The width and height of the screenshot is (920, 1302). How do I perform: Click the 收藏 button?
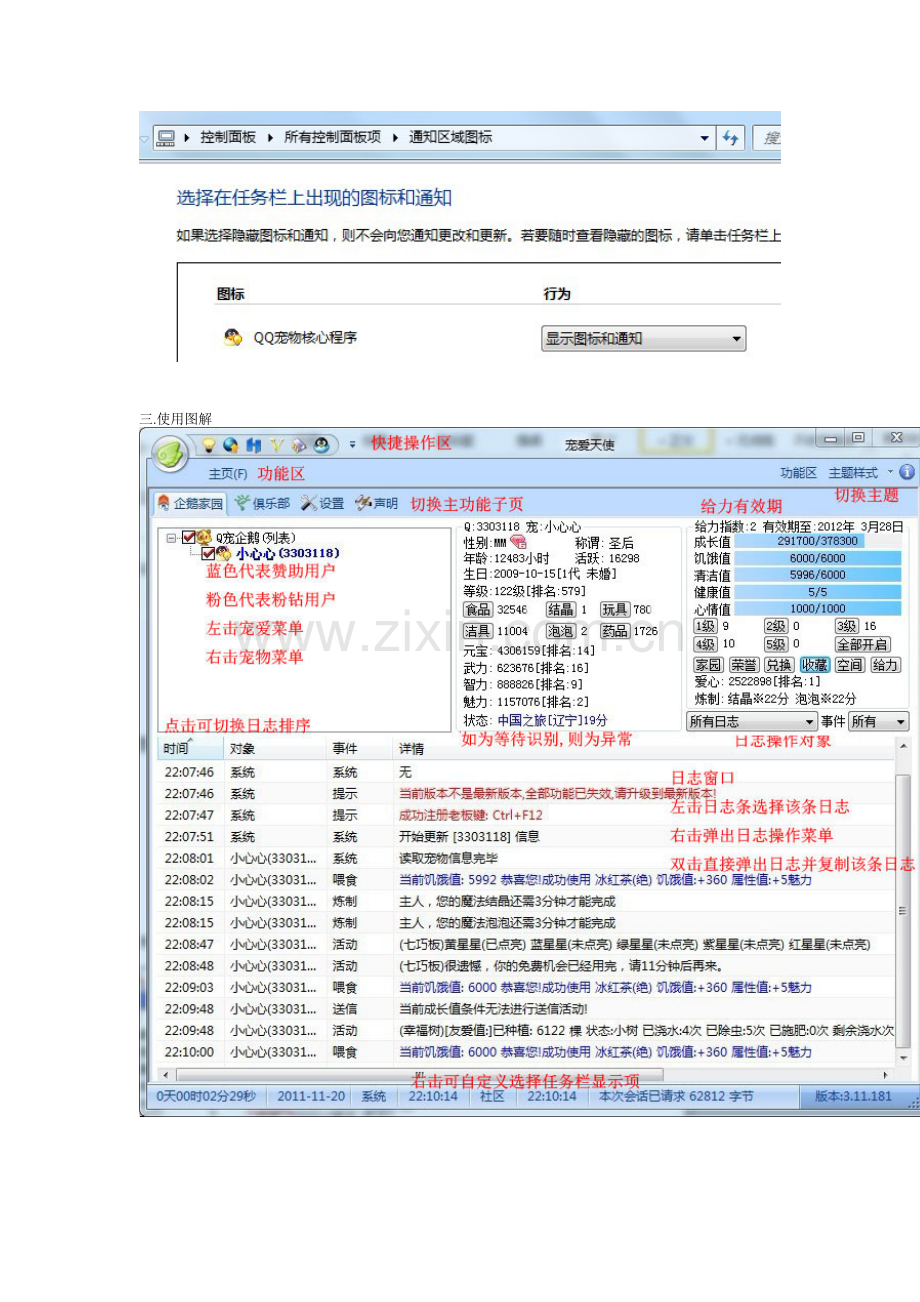815,665
